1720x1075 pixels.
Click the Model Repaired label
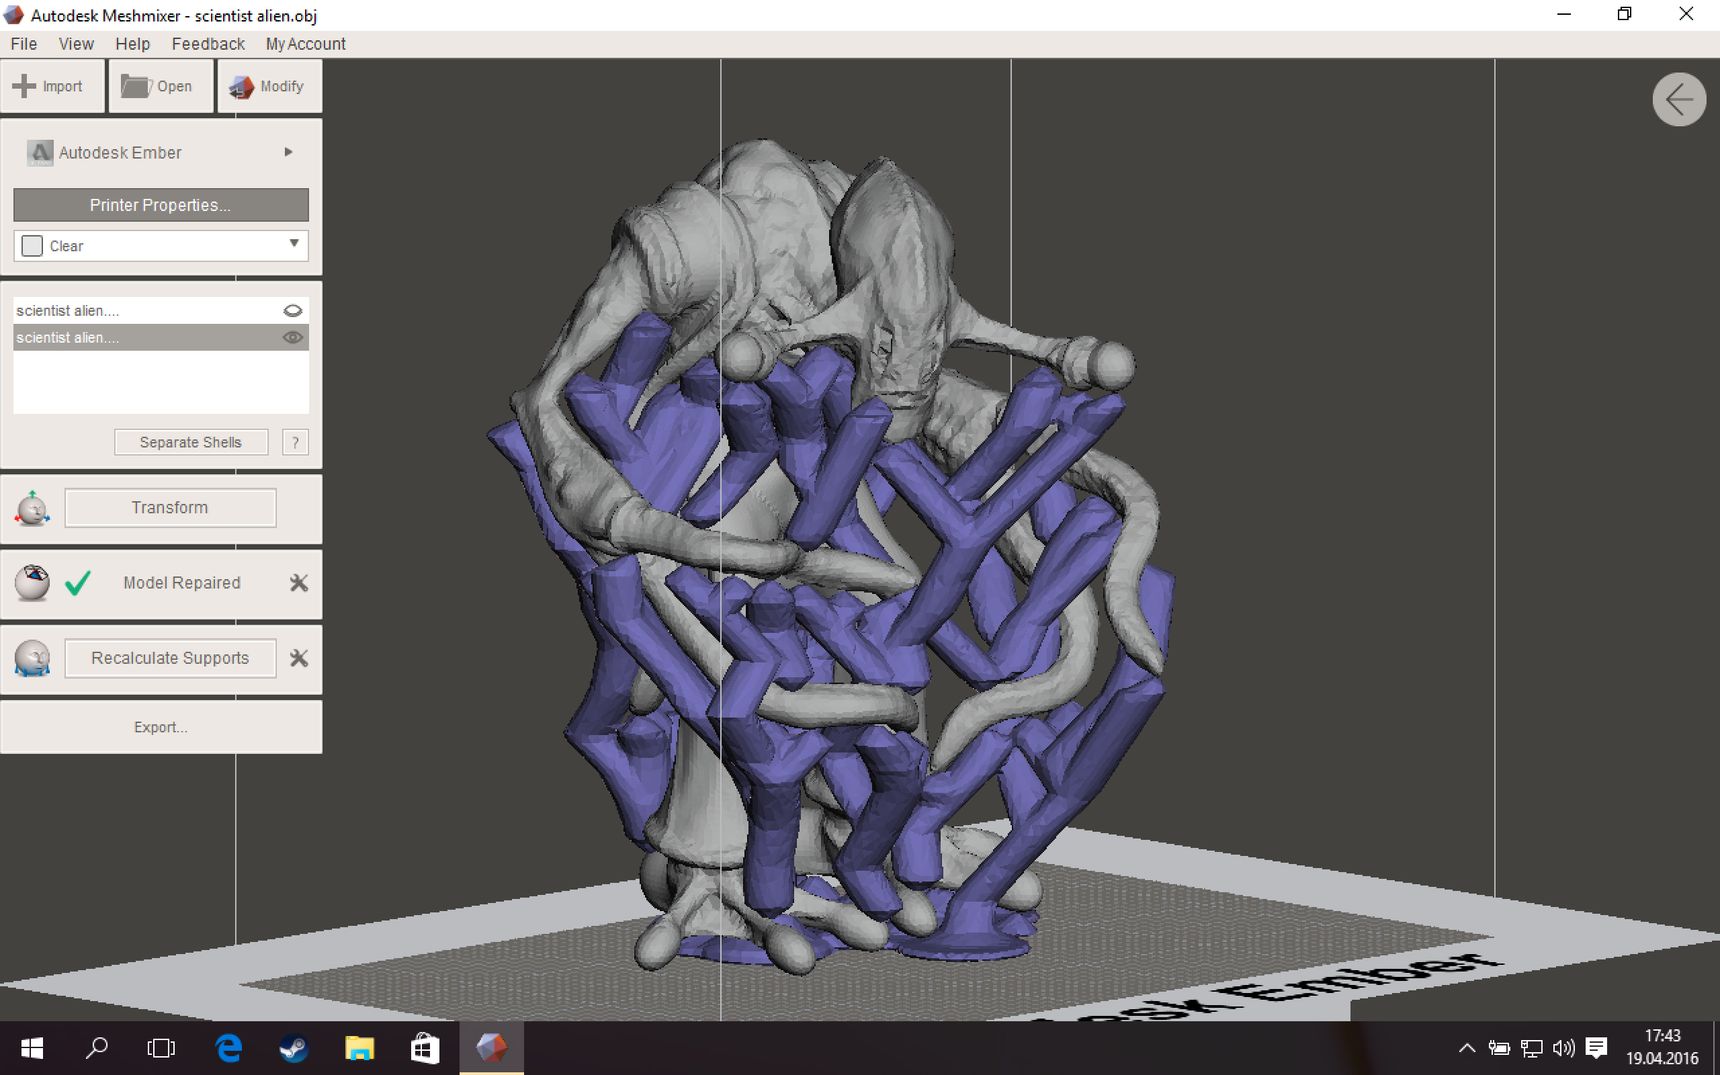coord(182,583)
